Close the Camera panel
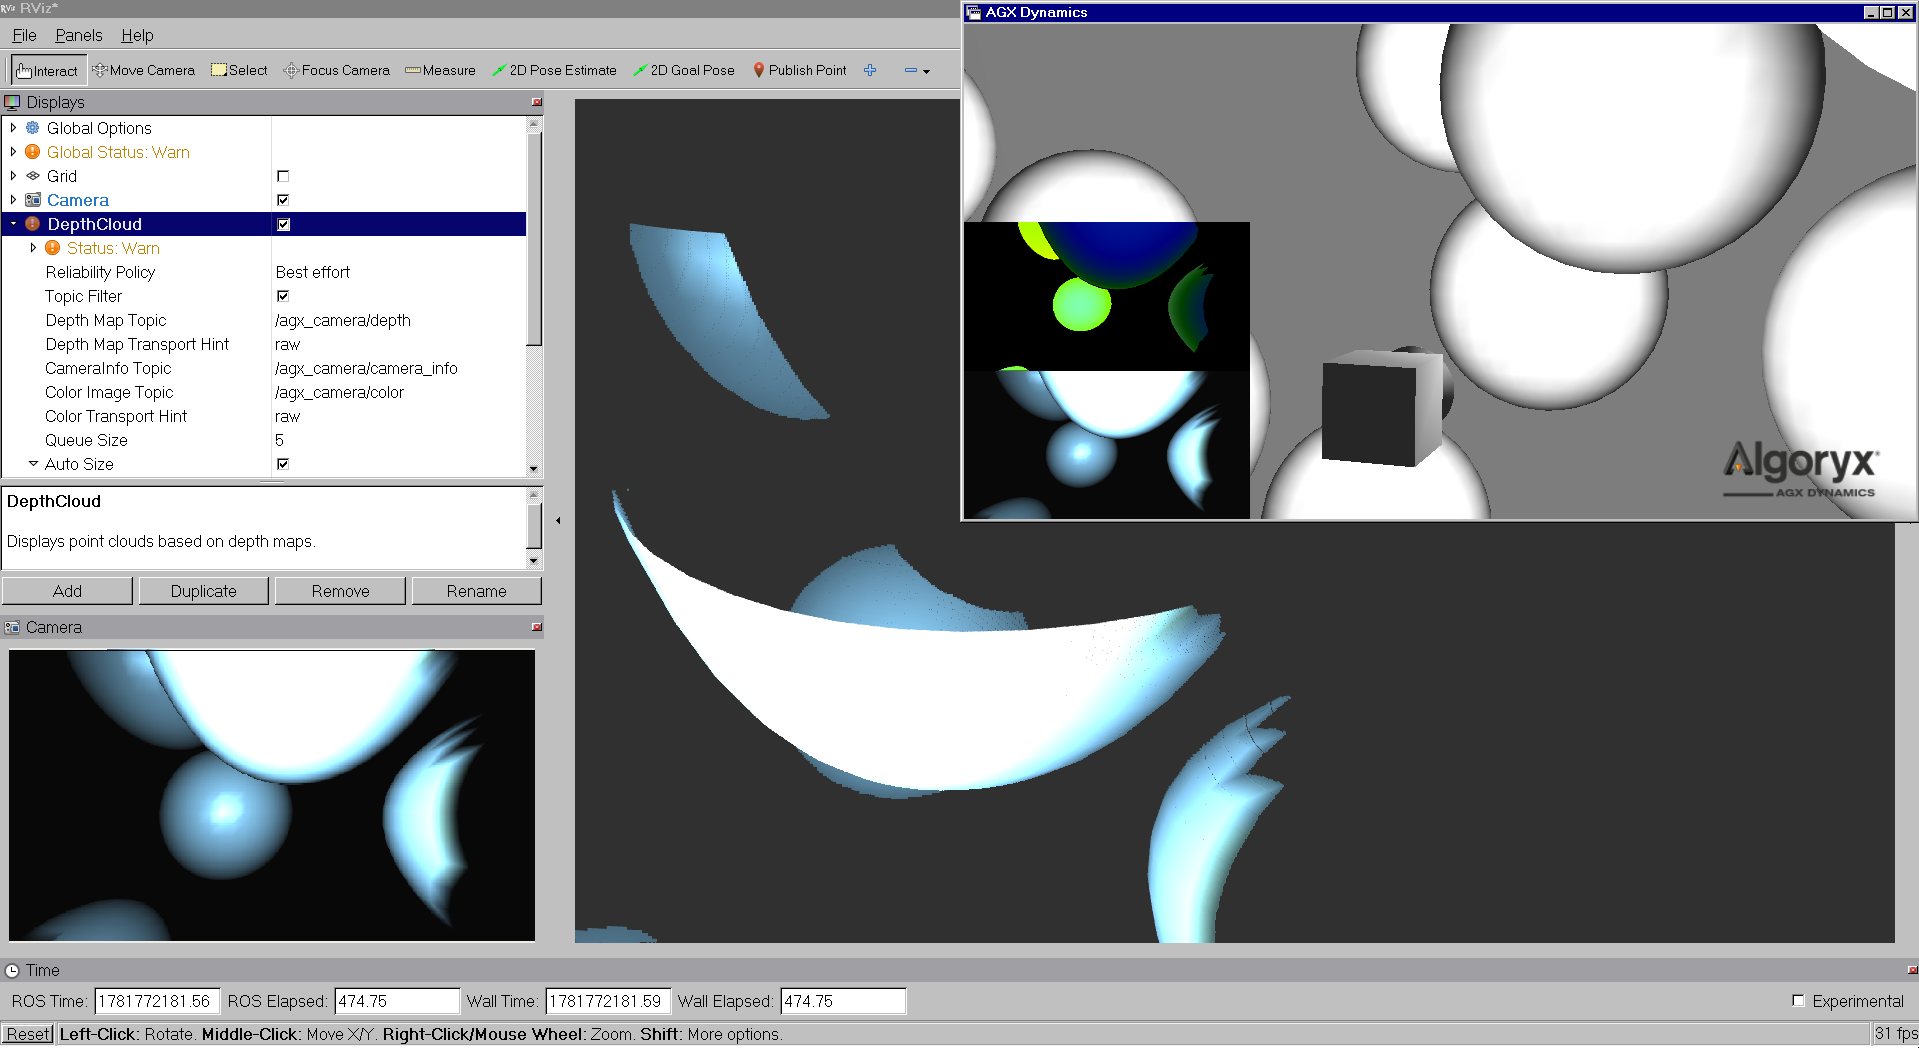This screenshot has width=1919, height=1048. click(x=537, y=627)
